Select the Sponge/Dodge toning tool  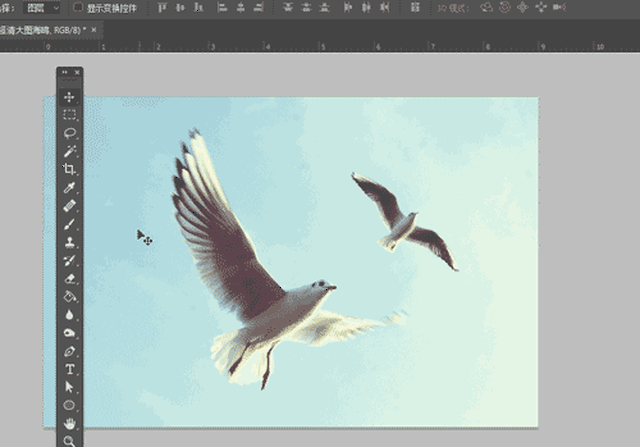coord(69,333)
